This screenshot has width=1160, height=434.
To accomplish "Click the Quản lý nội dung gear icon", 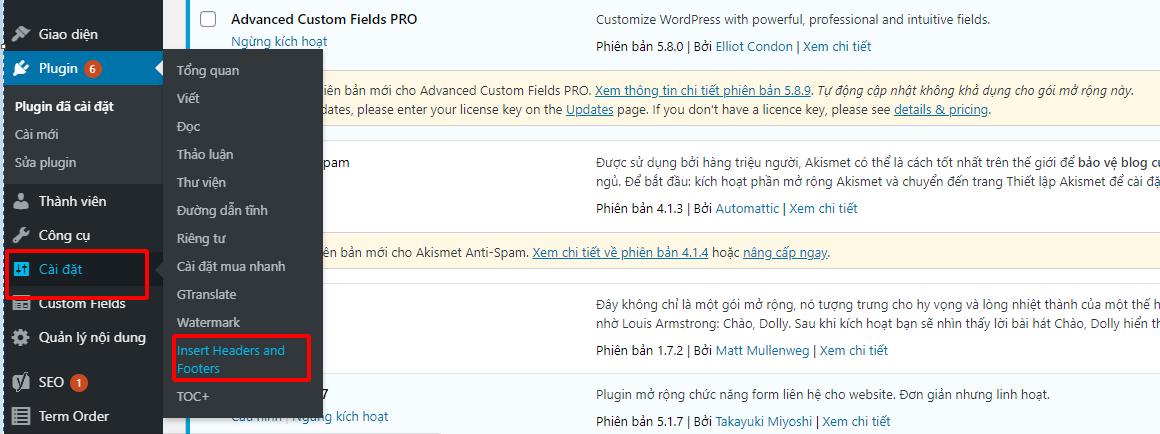I will [x=20, y=338].
